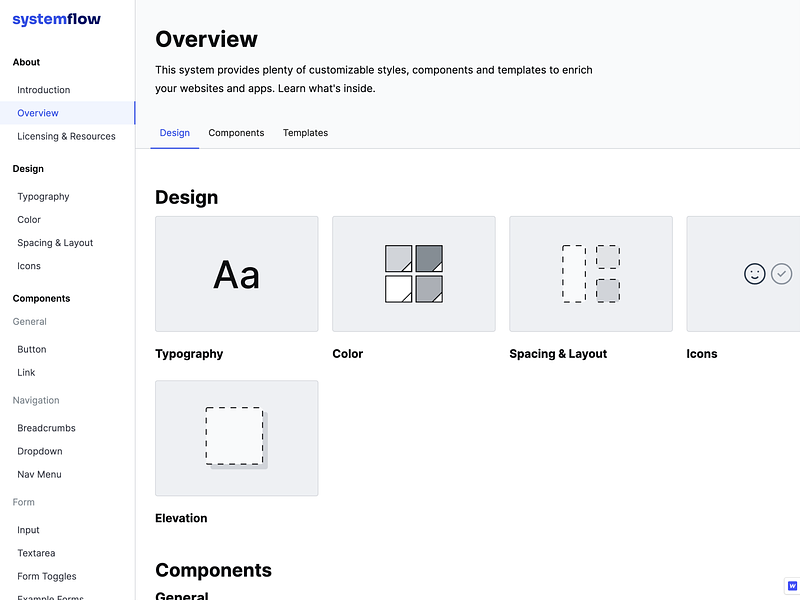The height and width of the screenshot is (600, 800).
Task: Open Typography in the sidebar Design section
Action: (43, 196)
